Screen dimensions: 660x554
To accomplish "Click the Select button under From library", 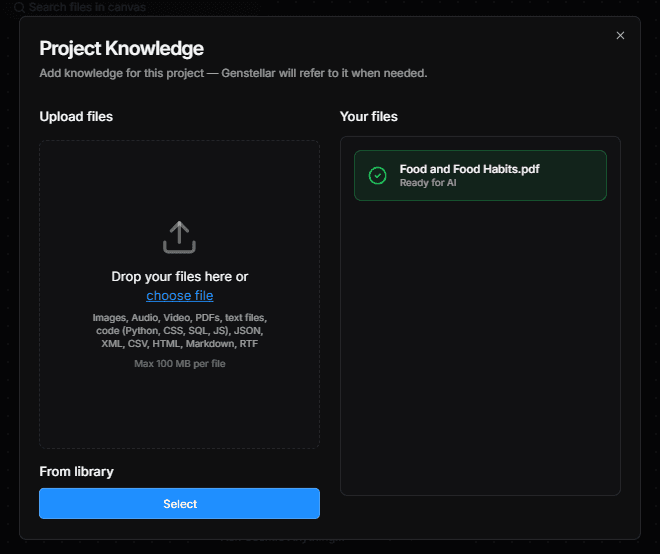I will click(x=179, y=503).
